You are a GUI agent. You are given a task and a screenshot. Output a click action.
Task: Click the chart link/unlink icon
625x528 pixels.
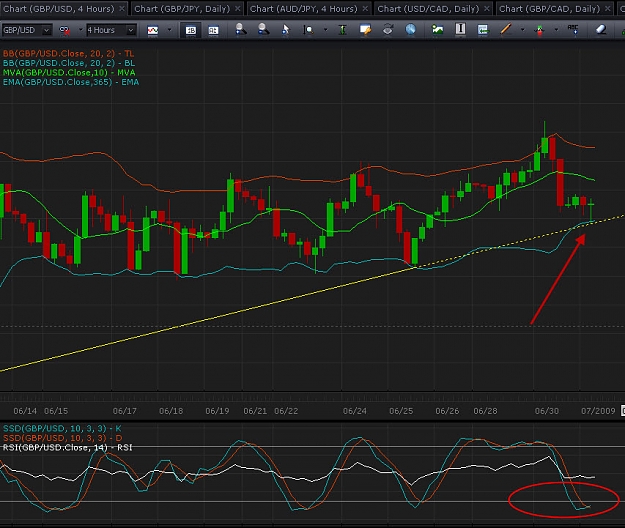tap(65, 30)
